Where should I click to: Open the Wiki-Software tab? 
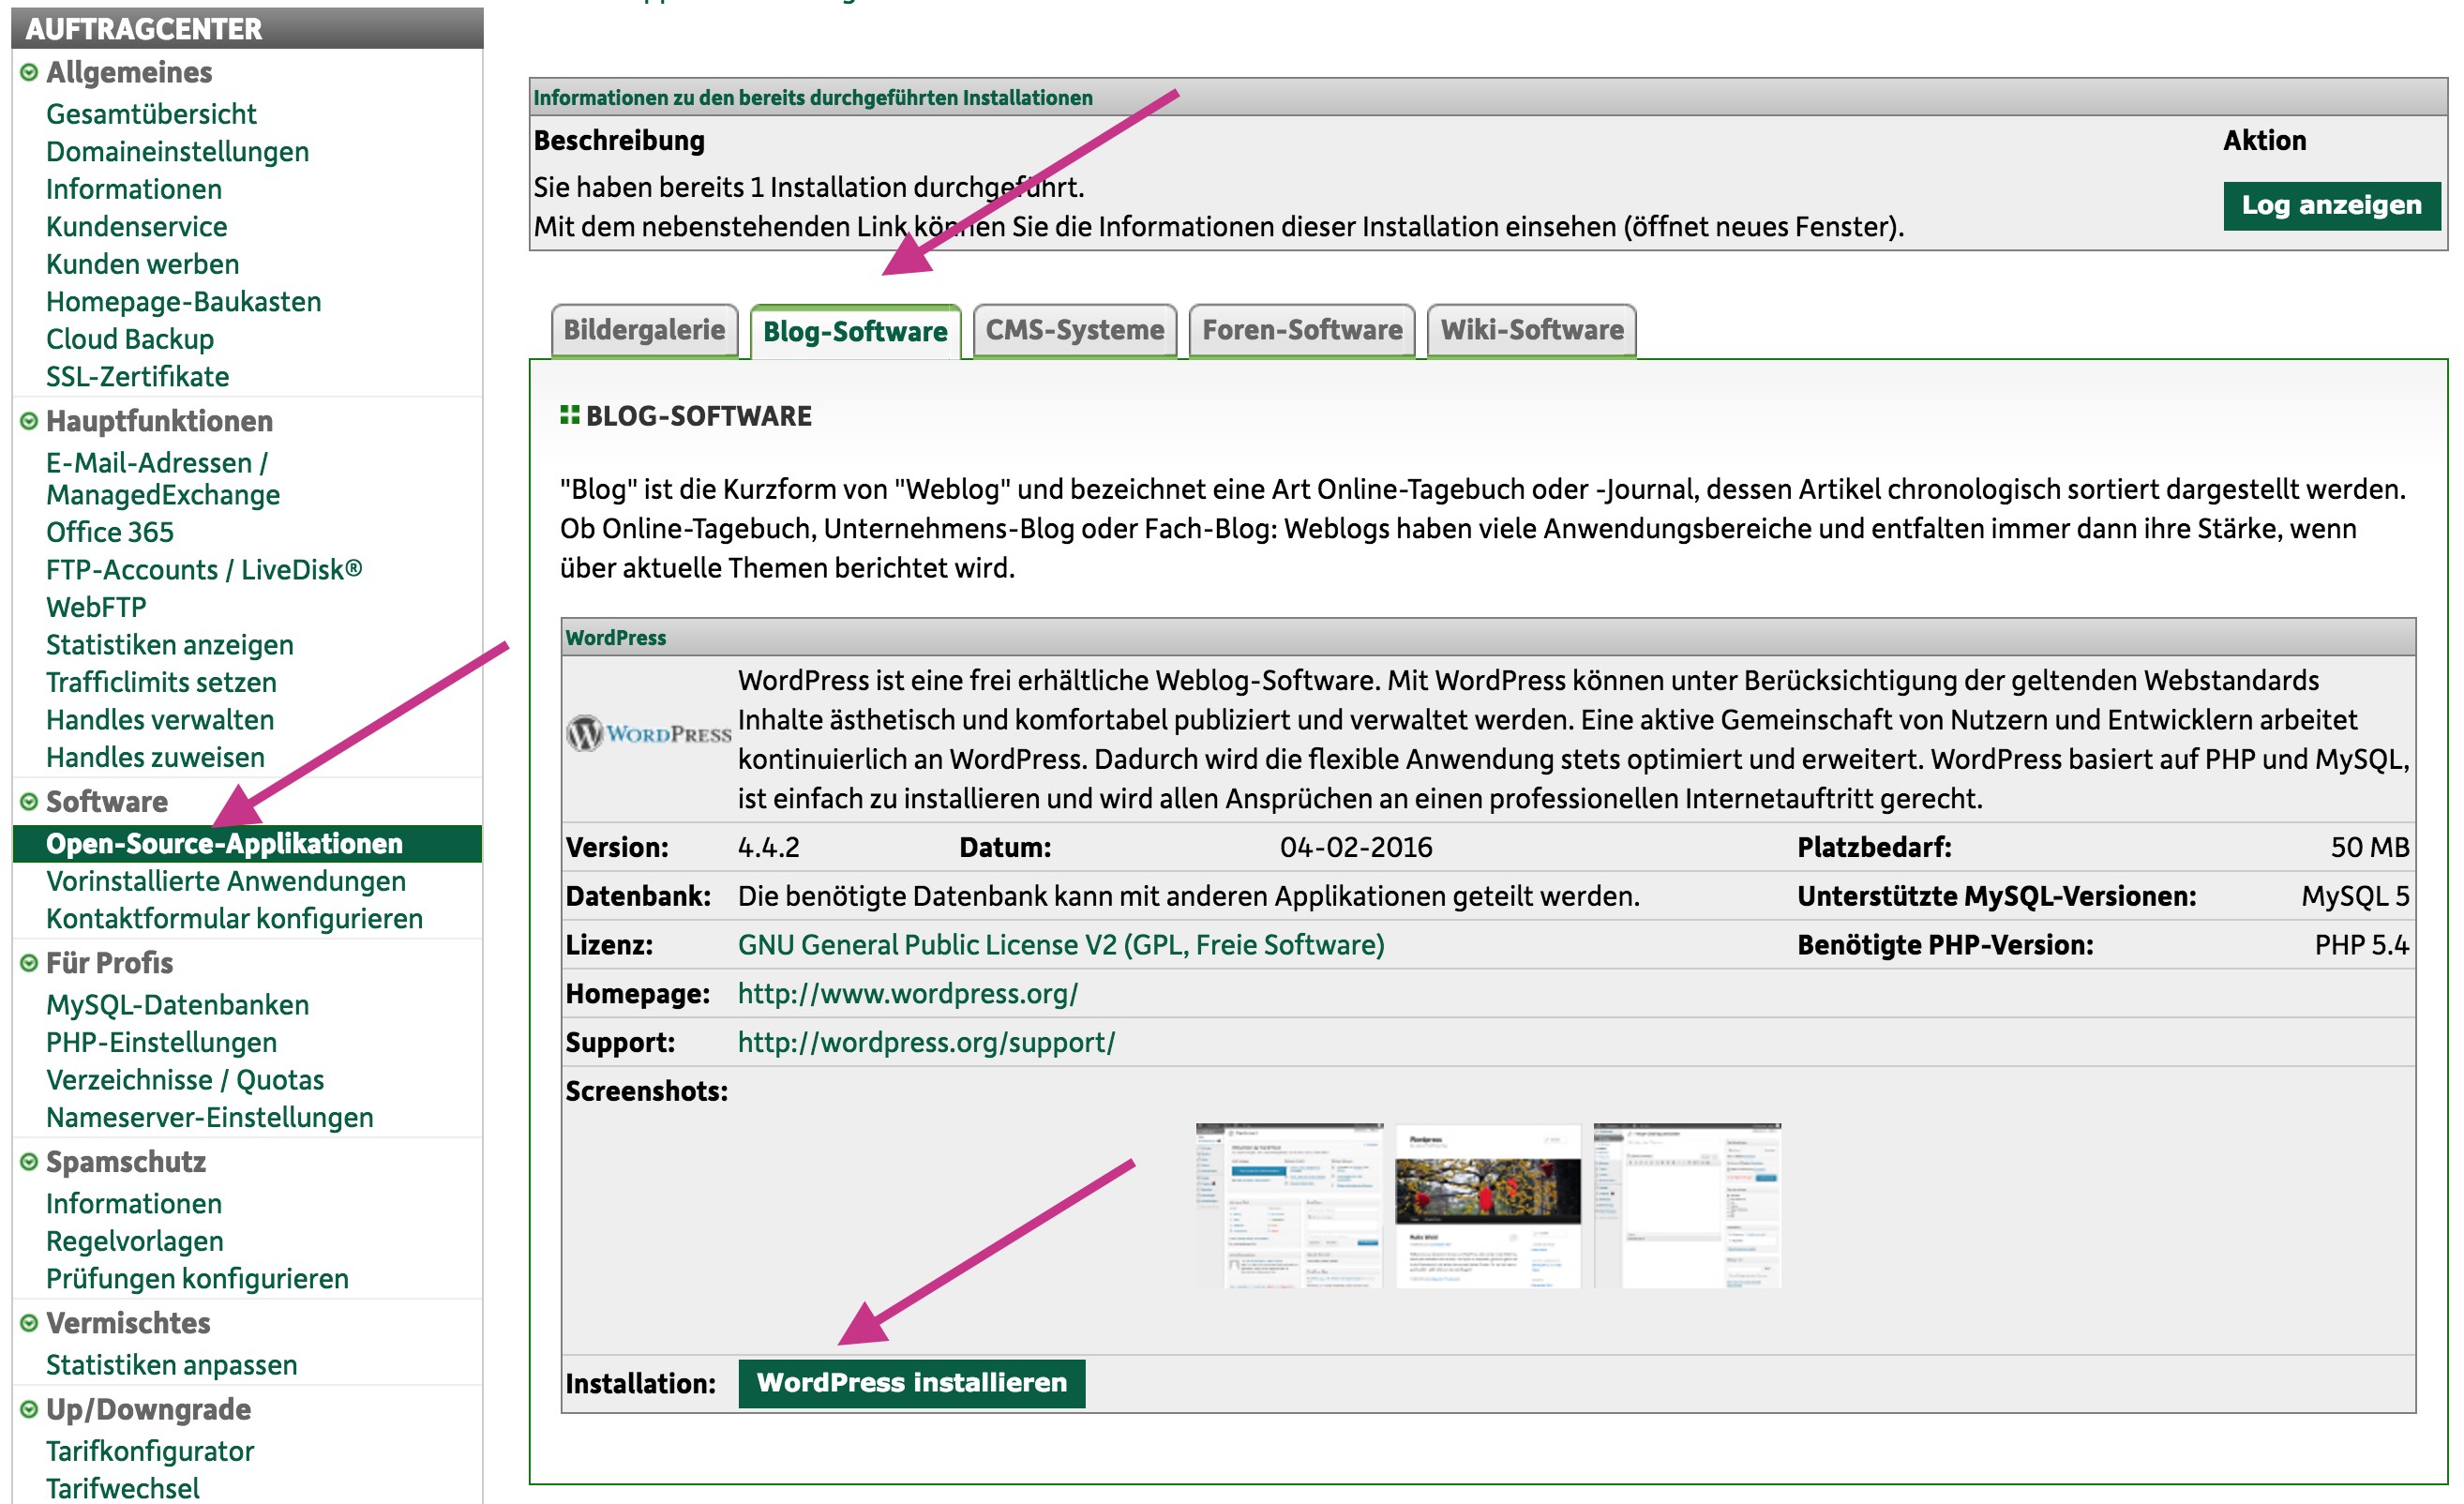(x=1531, y=331)
